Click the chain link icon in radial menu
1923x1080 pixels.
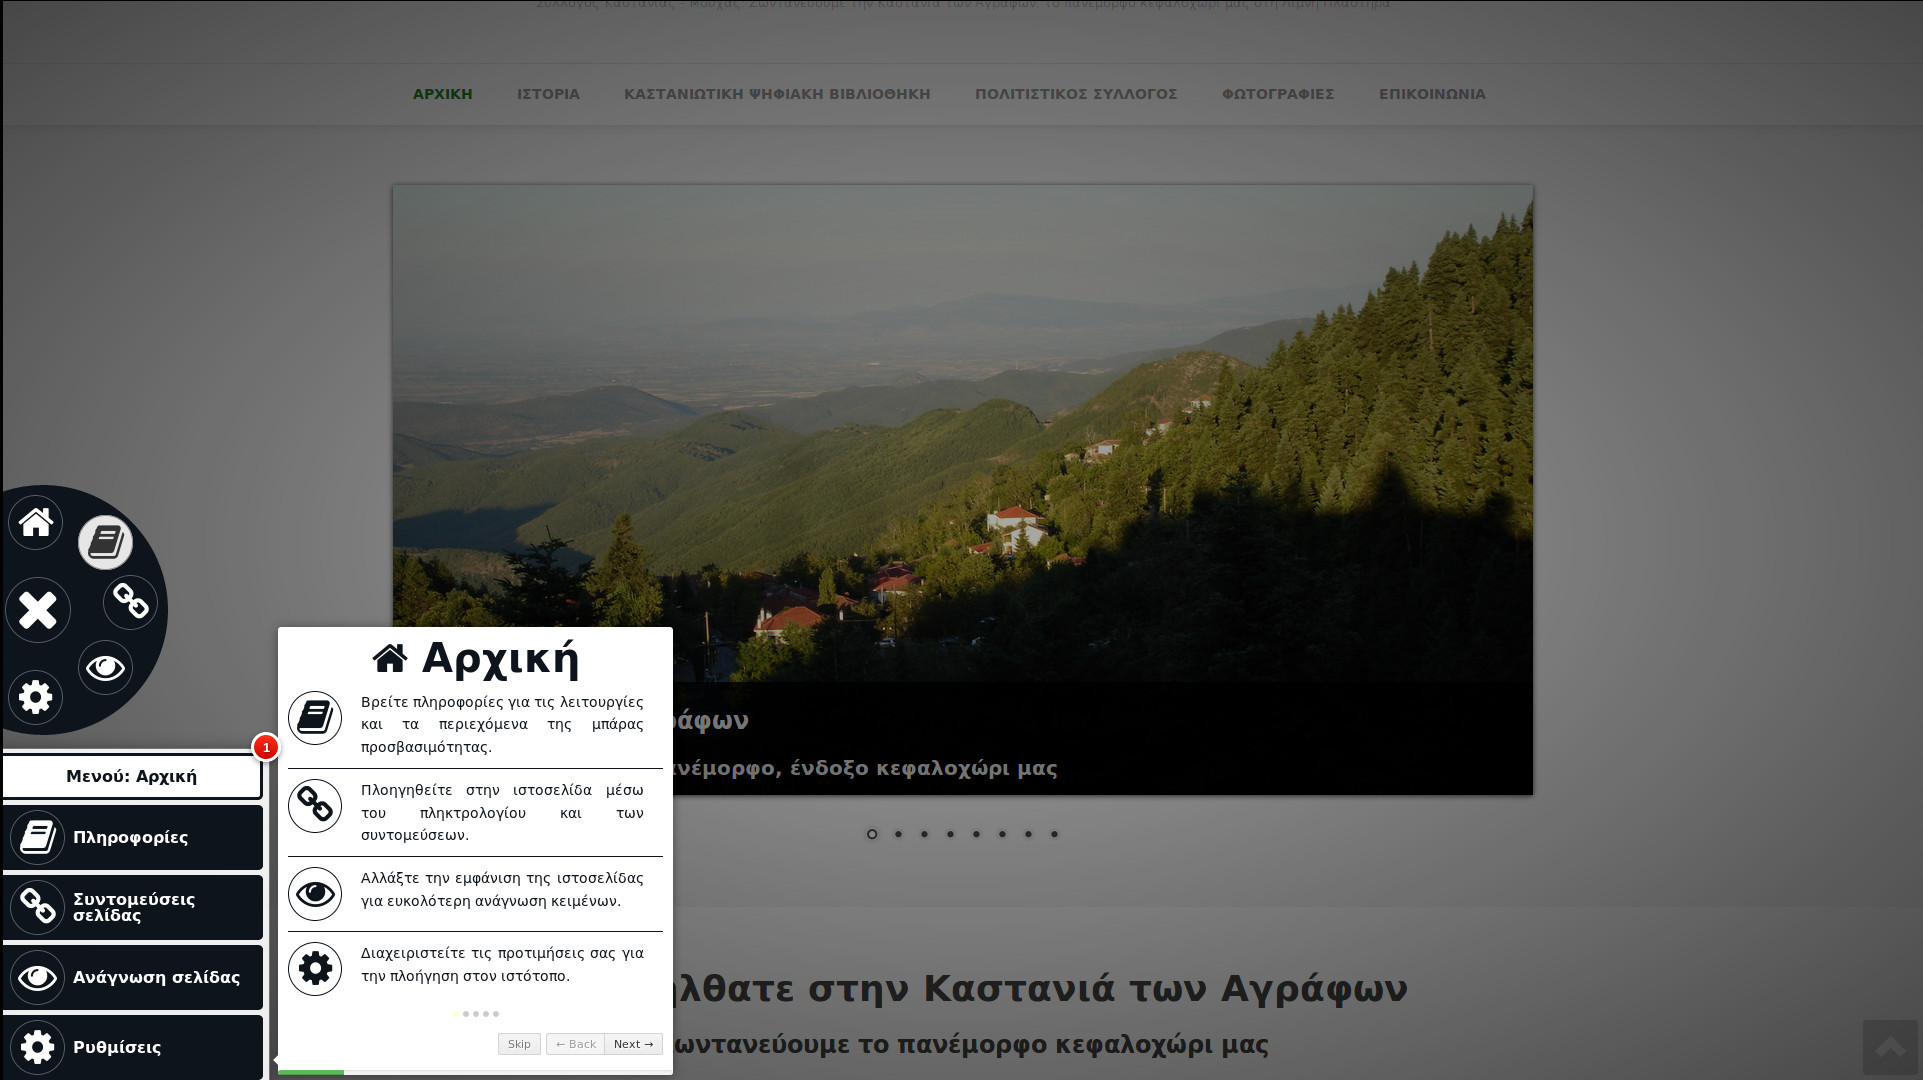click(x=130, y=601)
